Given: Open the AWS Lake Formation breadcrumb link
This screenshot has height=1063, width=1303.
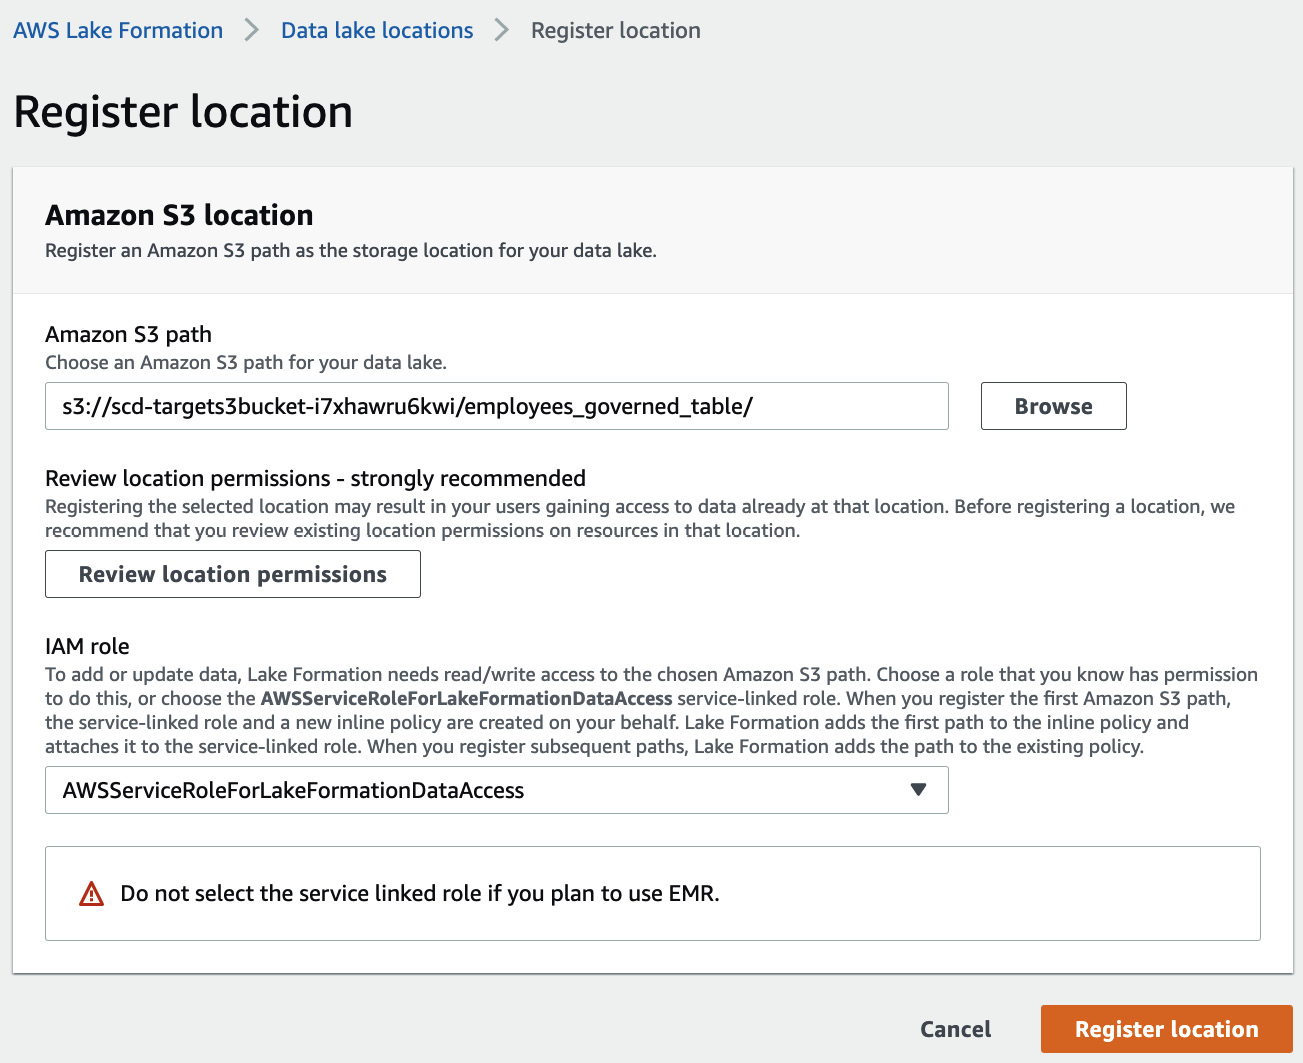Looking at the screenshot, I should 118,30.
